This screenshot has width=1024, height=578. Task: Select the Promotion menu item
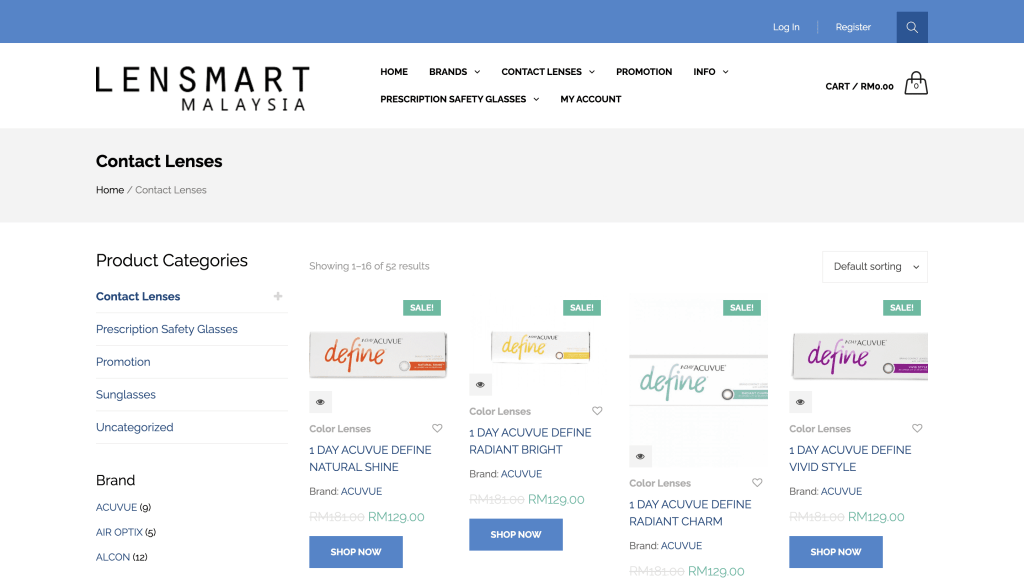click(x=643, y=72)
